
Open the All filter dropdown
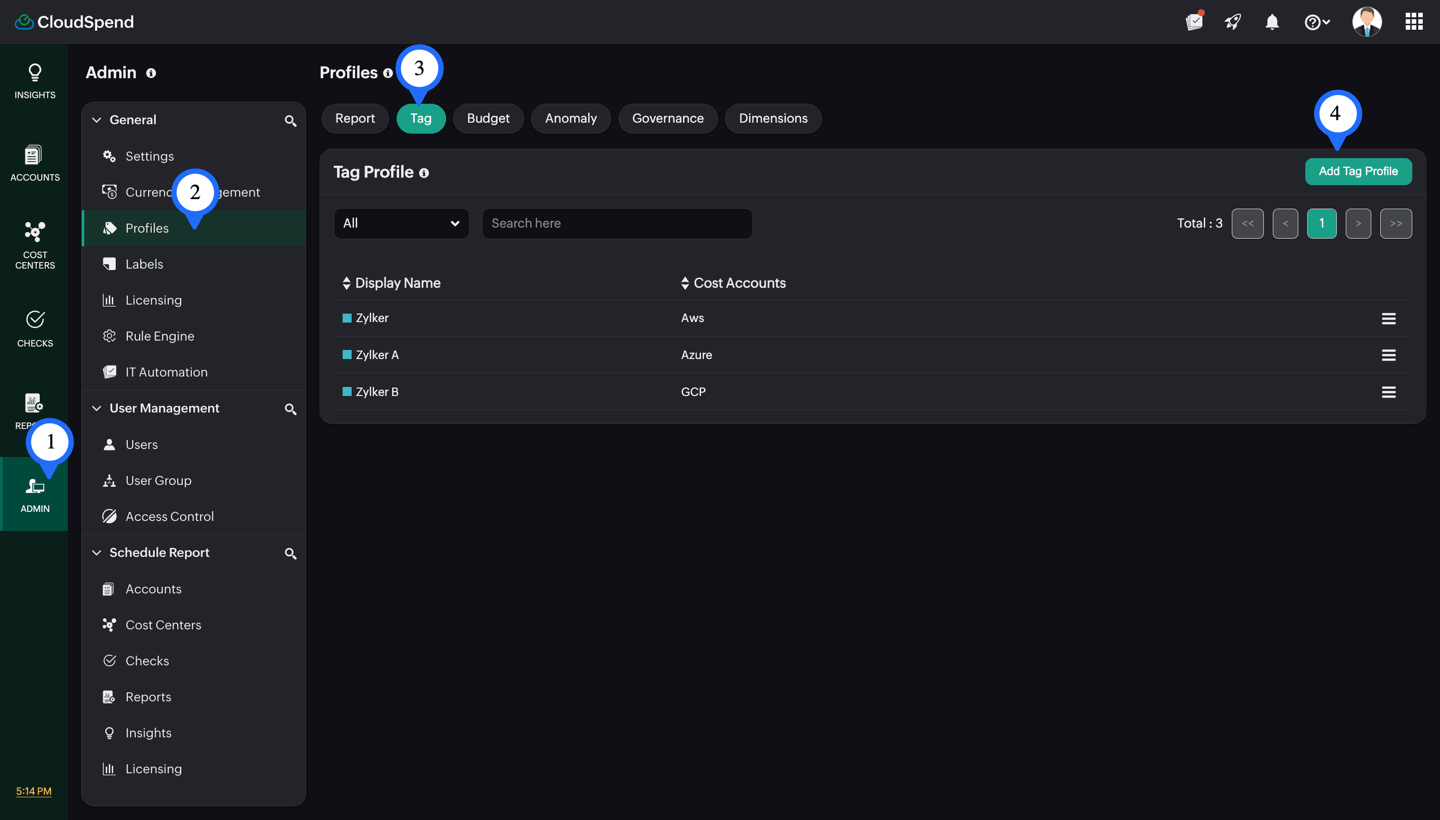click(x=401, y=223)
